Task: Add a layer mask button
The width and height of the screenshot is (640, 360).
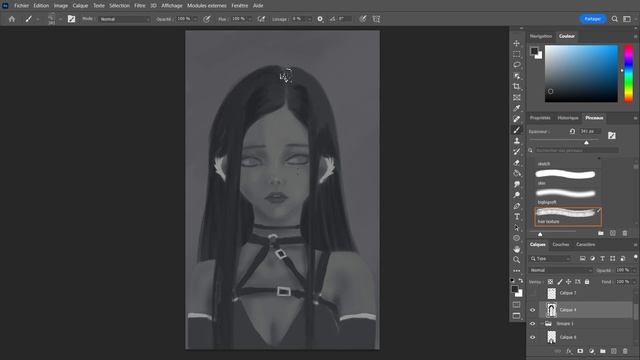Action: (580, 351)
